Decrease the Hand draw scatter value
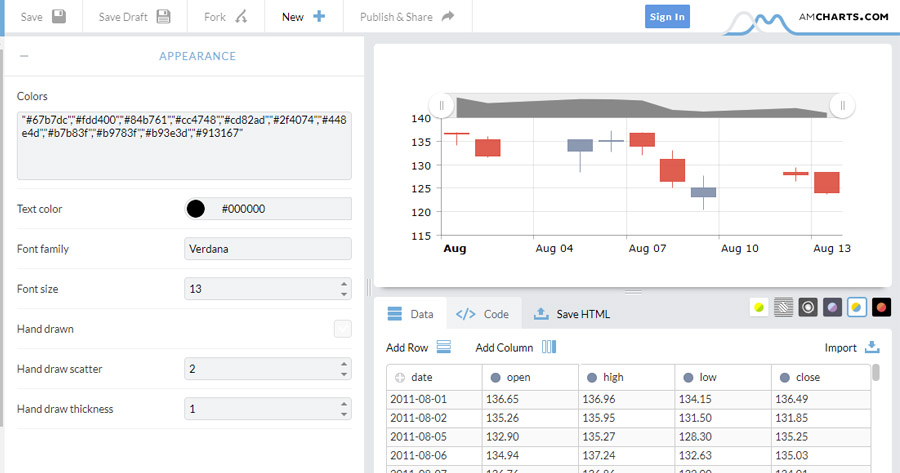This screenshot has width=900, height=473. coord(344,374)
